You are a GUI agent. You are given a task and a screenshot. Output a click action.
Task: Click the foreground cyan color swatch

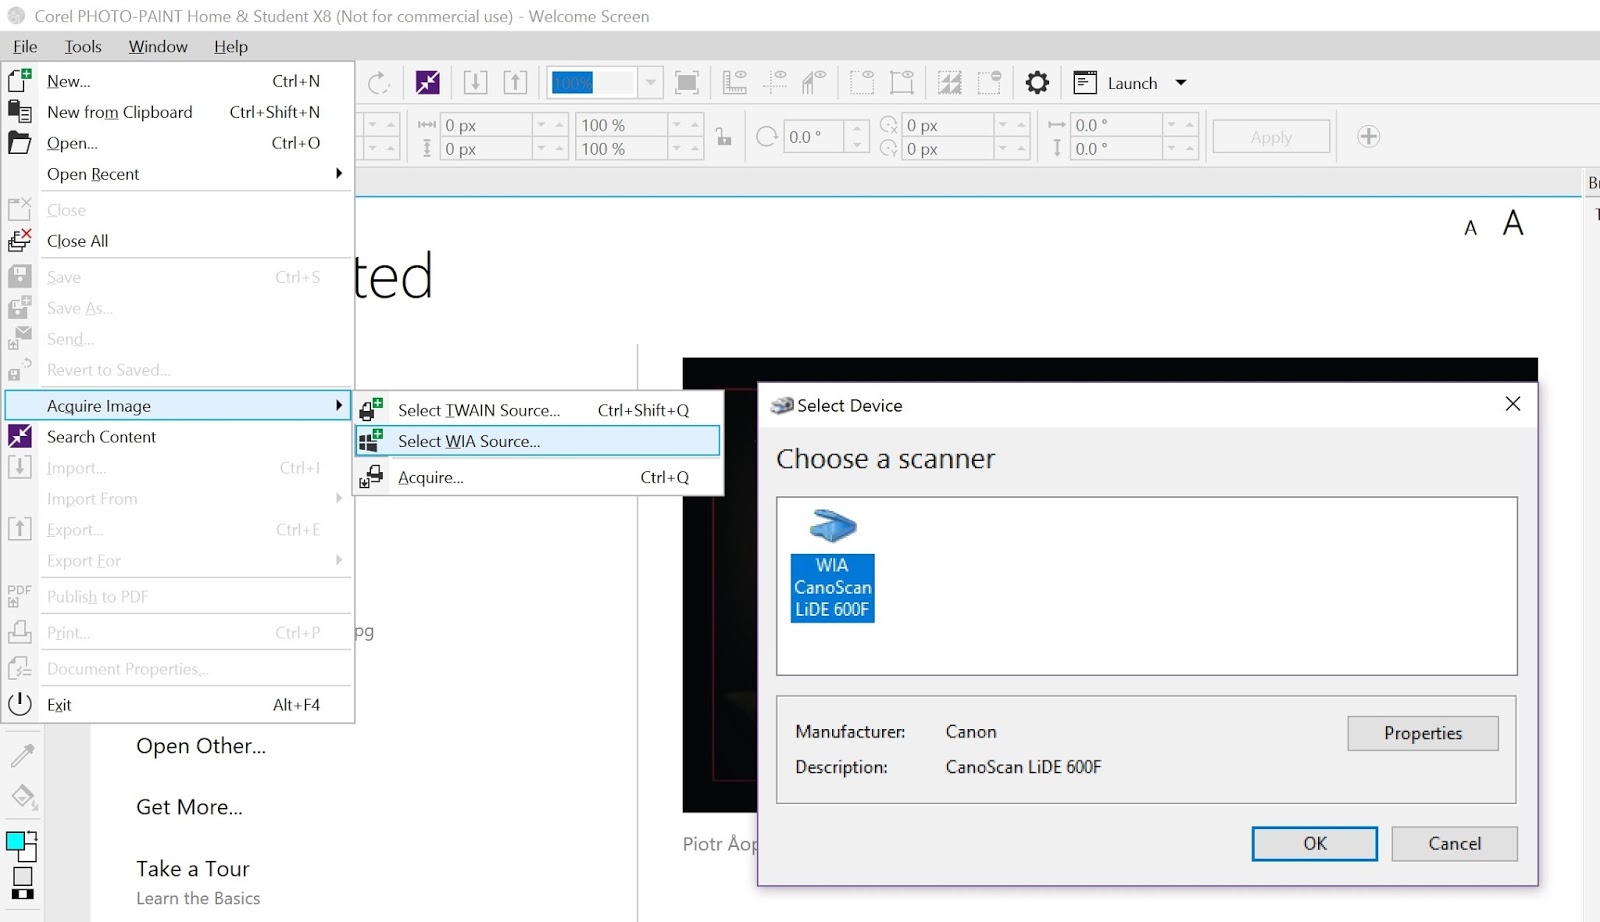15,841
